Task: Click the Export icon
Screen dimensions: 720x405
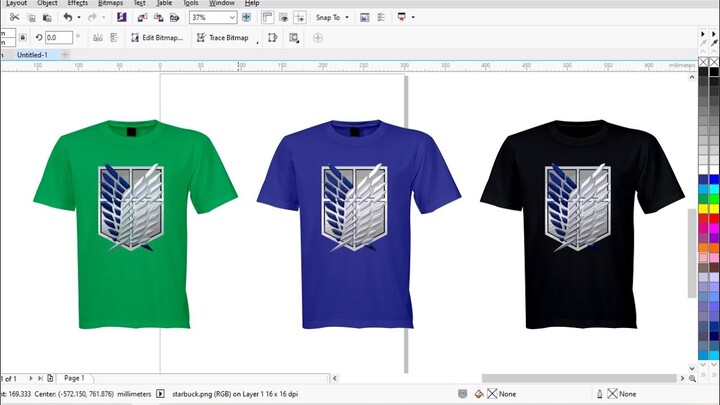Action: (158, 17)
